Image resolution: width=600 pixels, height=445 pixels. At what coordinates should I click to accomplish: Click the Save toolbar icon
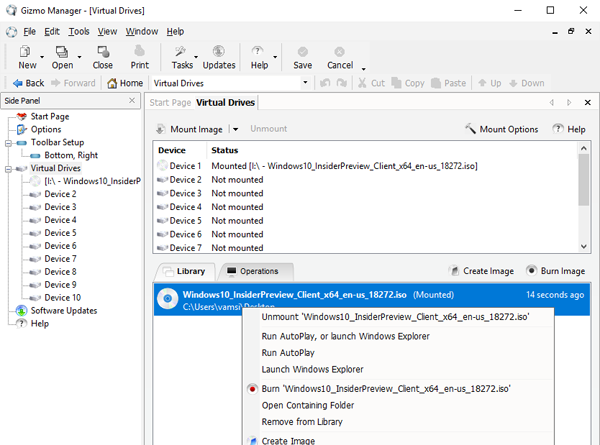click(x=303, y=57)
